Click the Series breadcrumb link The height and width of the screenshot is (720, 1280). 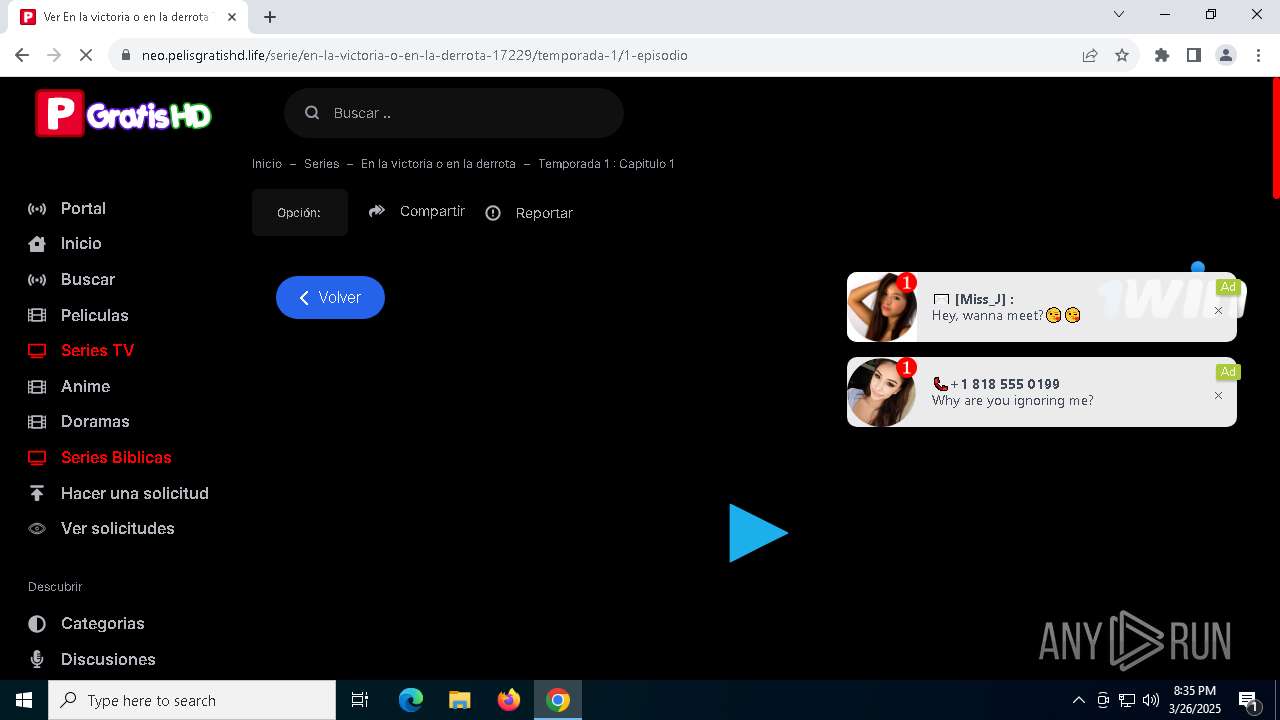click(322, 164)
